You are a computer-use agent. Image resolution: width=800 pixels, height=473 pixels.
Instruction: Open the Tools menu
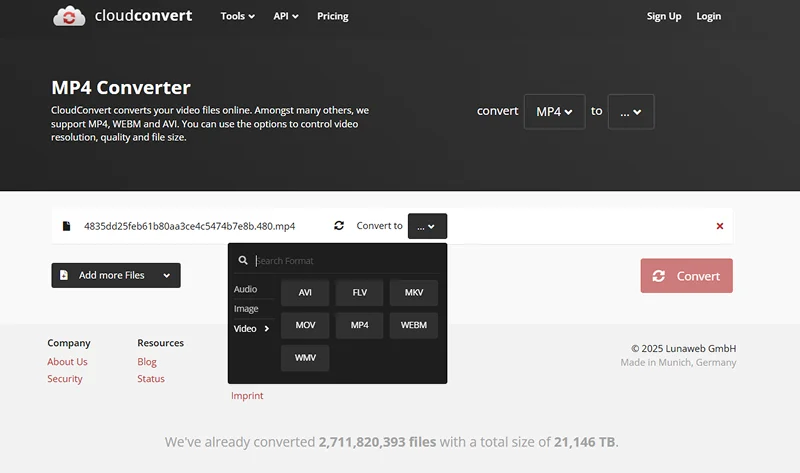coord(237,16)
